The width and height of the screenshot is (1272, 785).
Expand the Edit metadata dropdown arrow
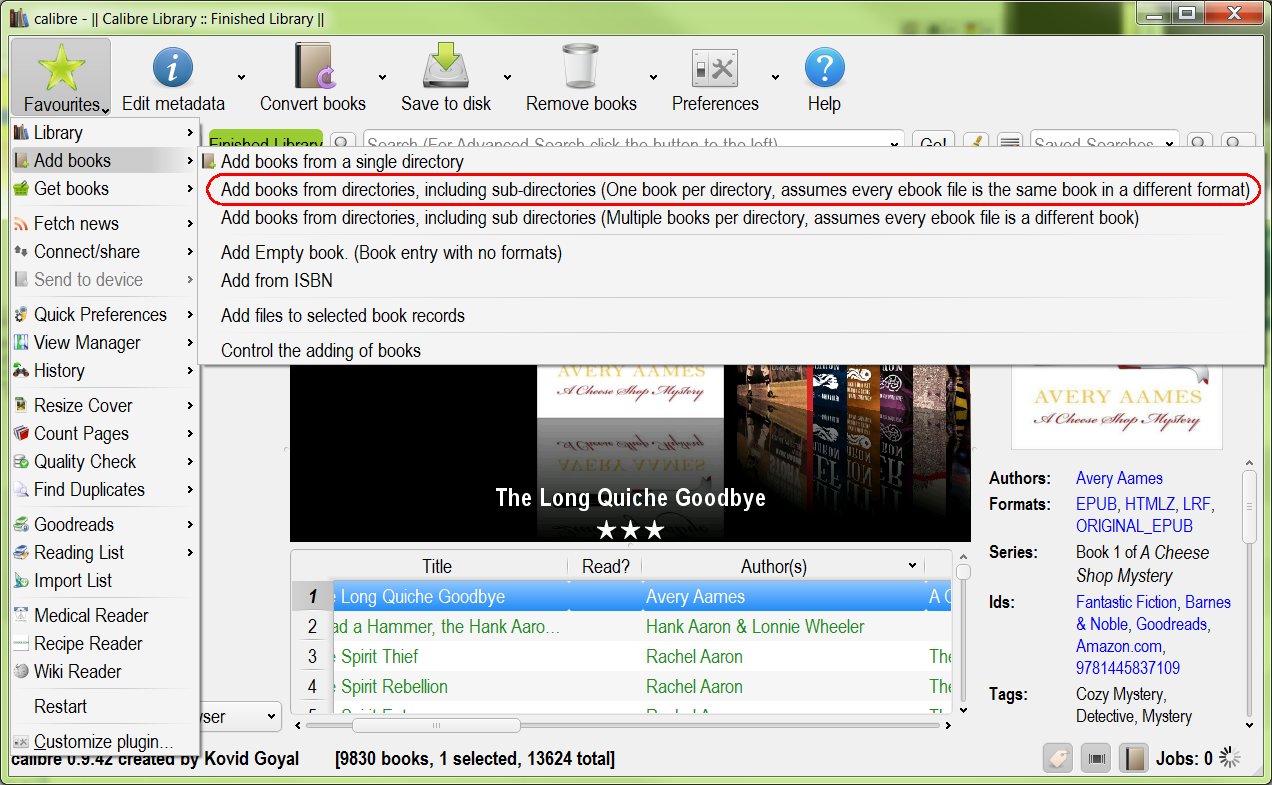click(241, 76)
